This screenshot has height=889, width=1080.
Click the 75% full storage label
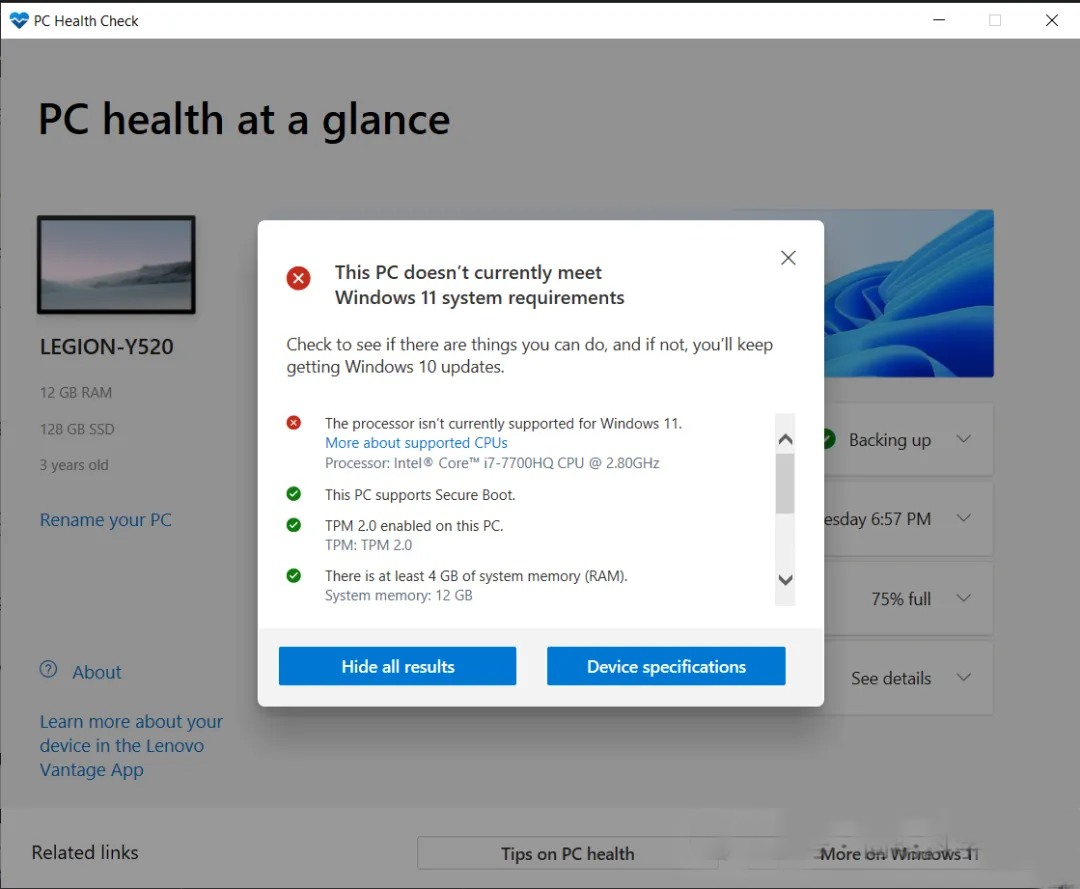tap(901, 599)
